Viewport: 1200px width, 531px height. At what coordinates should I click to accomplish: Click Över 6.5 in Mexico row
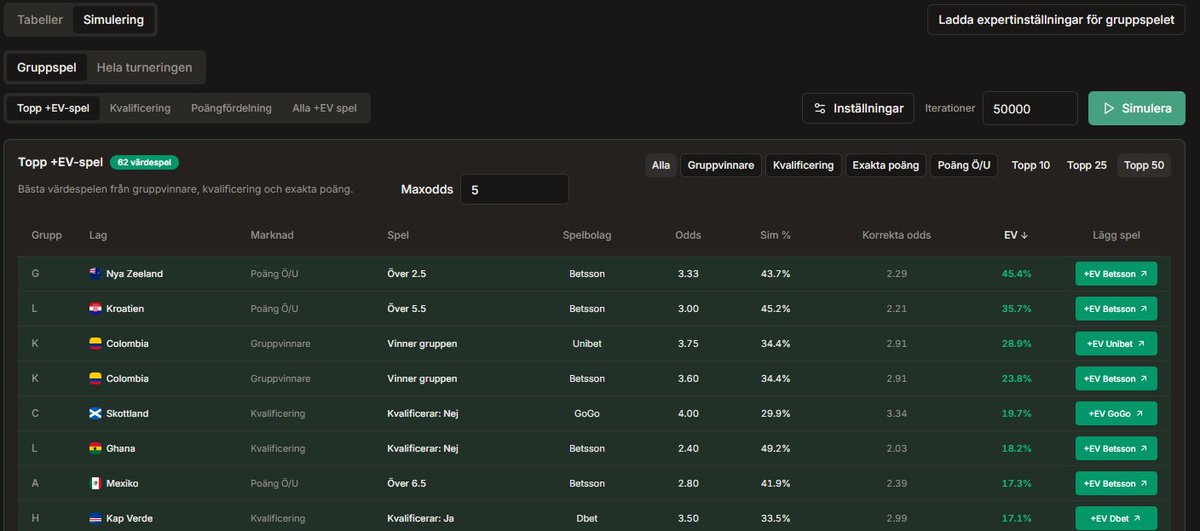(x=407, y=484)
